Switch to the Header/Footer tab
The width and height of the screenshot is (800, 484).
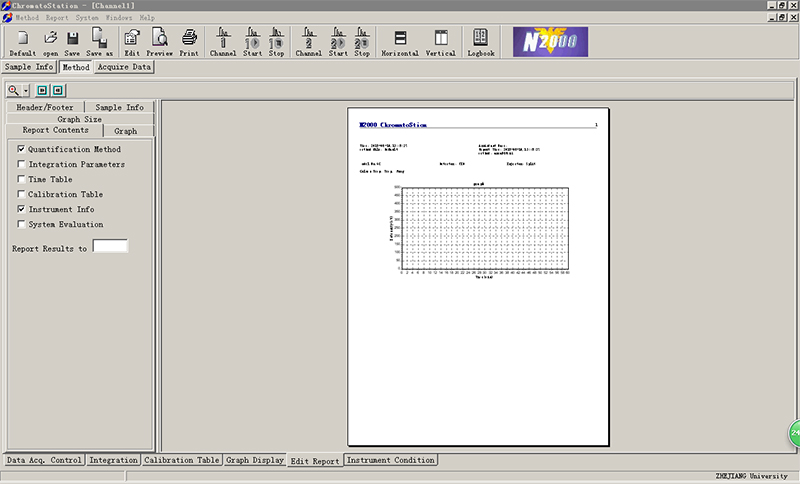pos(43,107)
